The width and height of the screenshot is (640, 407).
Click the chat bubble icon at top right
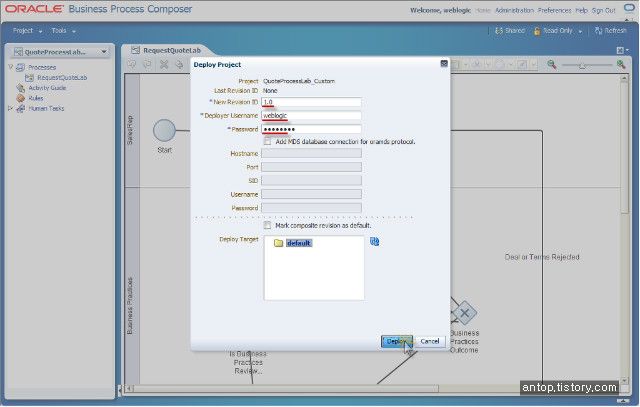629,8
